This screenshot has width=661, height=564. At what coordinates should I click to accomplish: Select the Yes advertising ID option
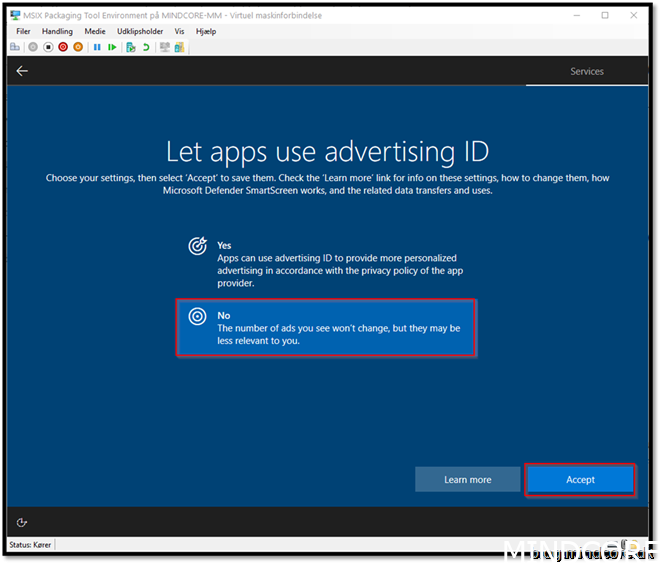coord(325,263)
